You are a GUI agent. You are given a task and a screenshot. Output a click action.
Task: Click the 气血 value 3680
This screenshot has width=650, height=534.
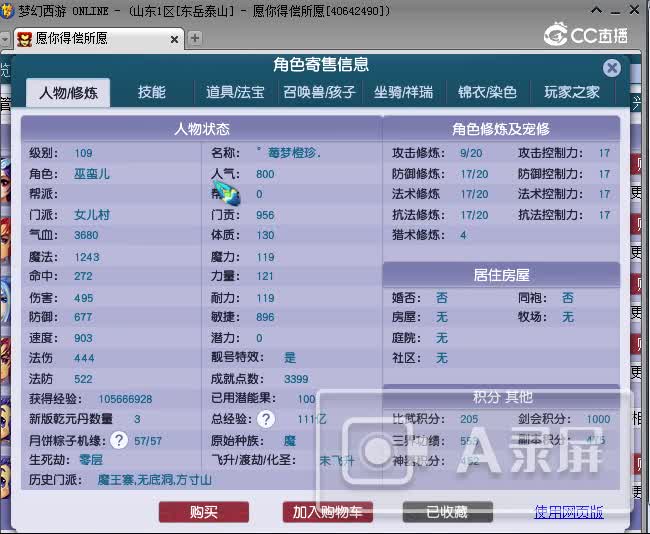[x=86, y=235]
